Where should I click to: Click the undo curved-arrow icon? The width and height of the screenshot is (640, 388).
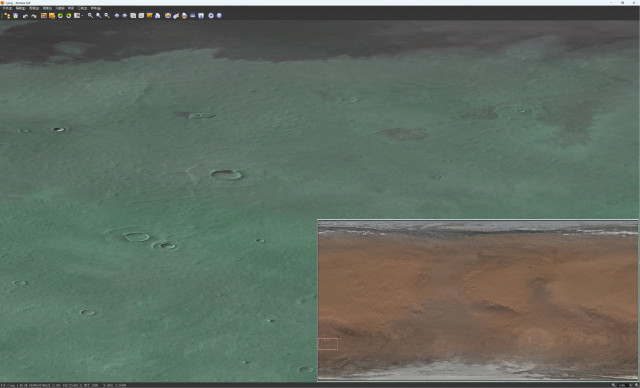coord(25,16)
